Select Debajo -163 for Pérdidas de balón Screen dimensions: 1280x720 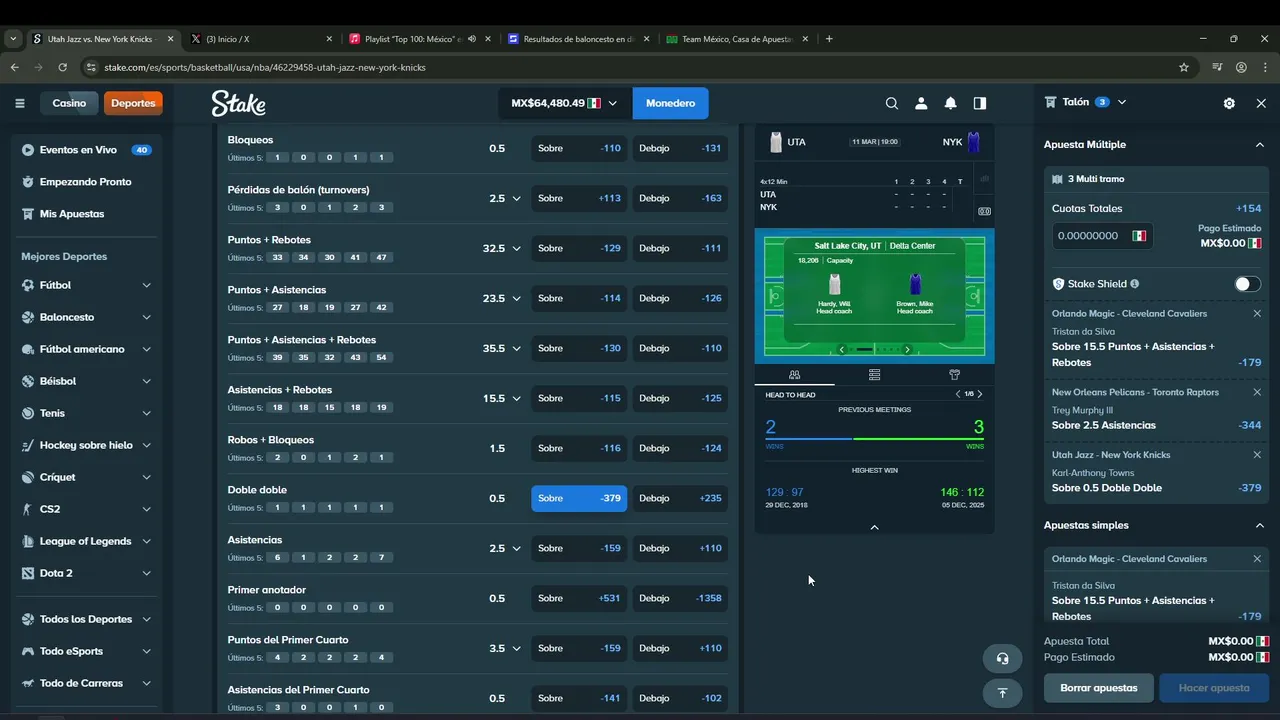tap(680, 198)
